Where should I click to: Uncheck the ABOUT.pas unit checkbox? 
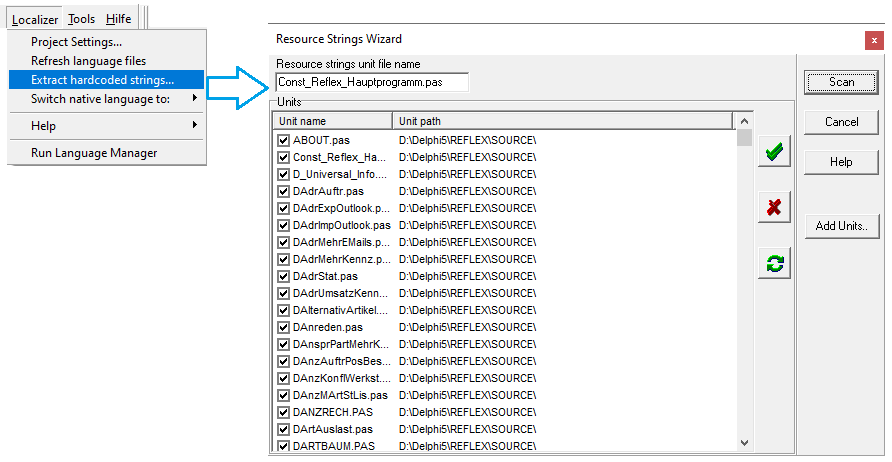[x=283, y=140]
